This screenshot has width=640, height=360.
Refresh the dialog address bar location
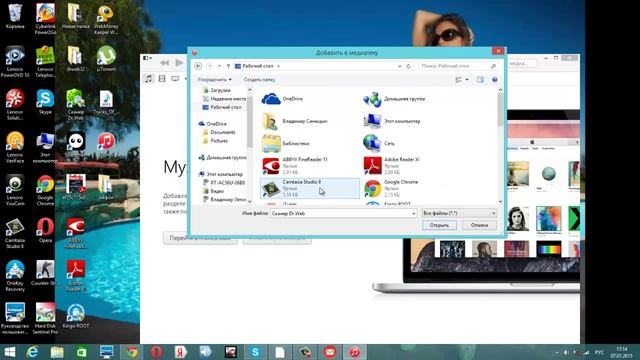[408, 66]
